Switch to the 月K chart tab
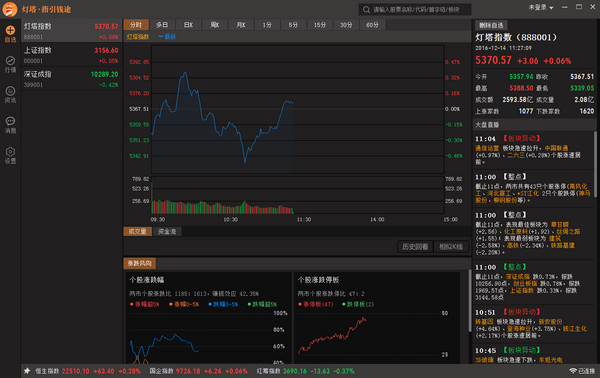Viewport: 600px width, 378px height. [x=241, y=25]
